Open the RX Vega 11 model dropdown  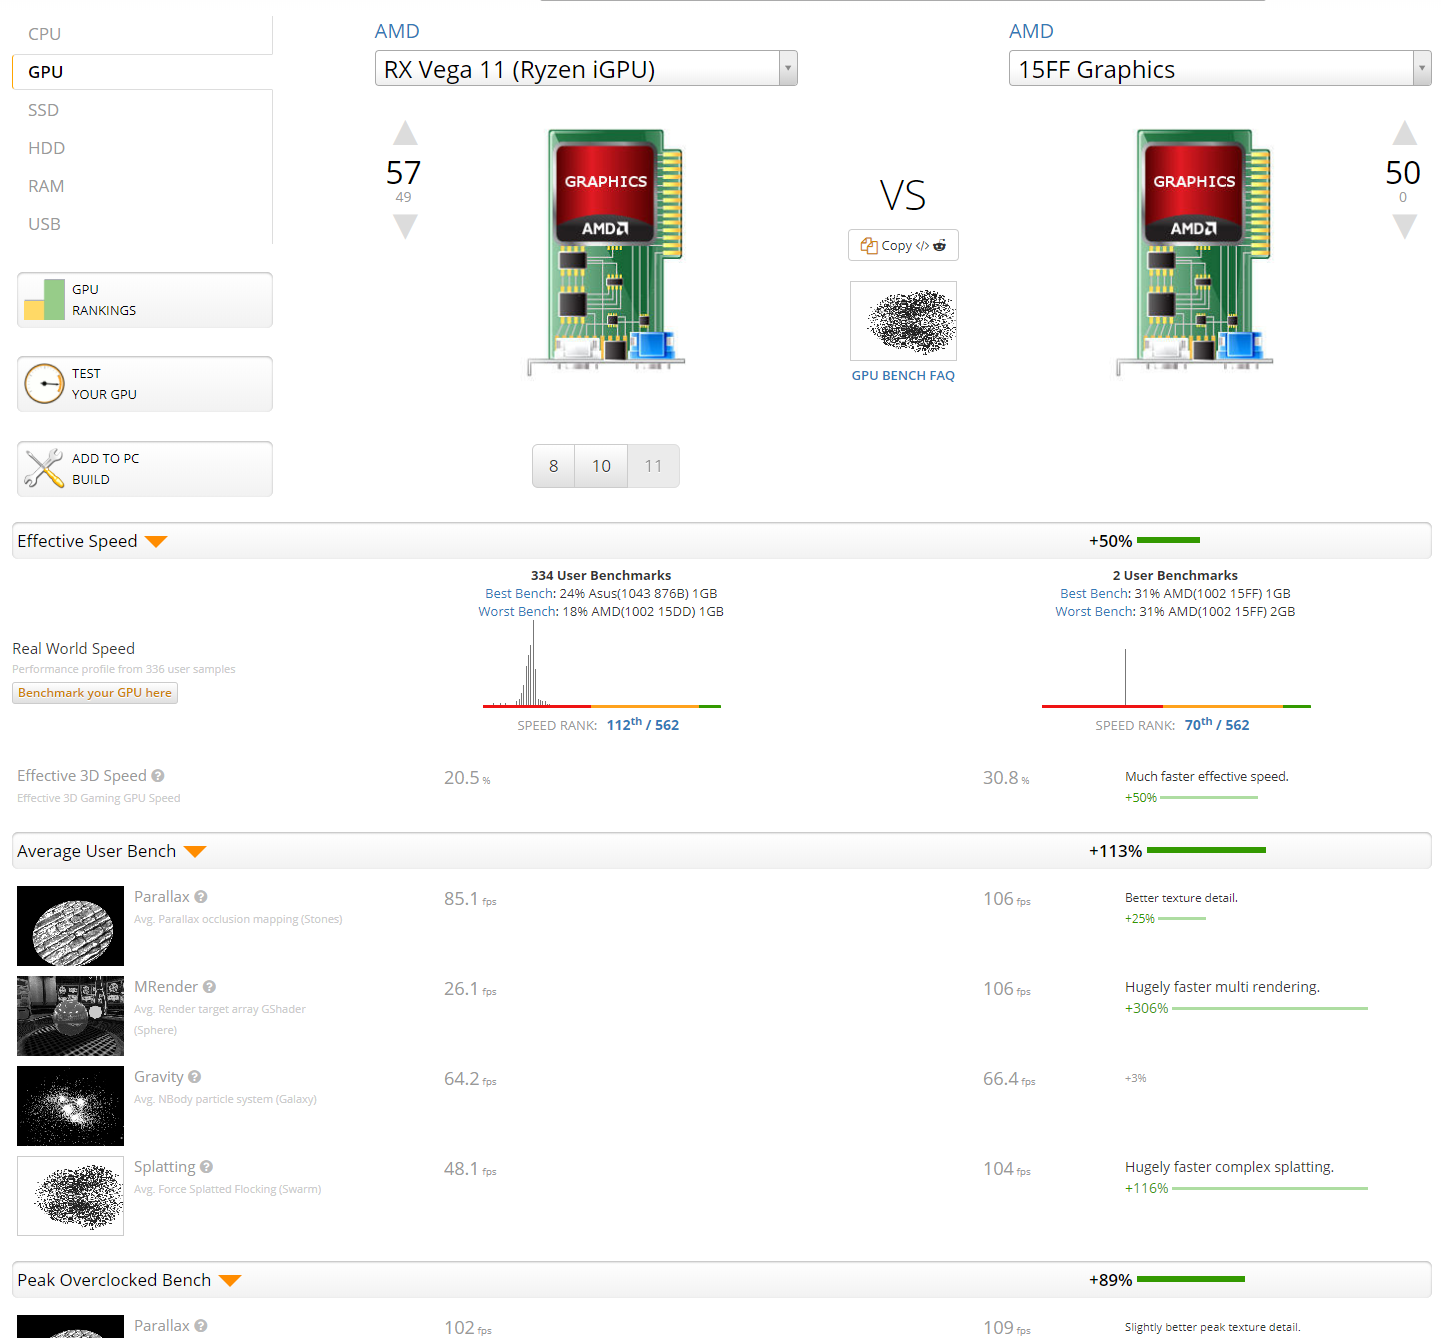[x=586, y=69]
